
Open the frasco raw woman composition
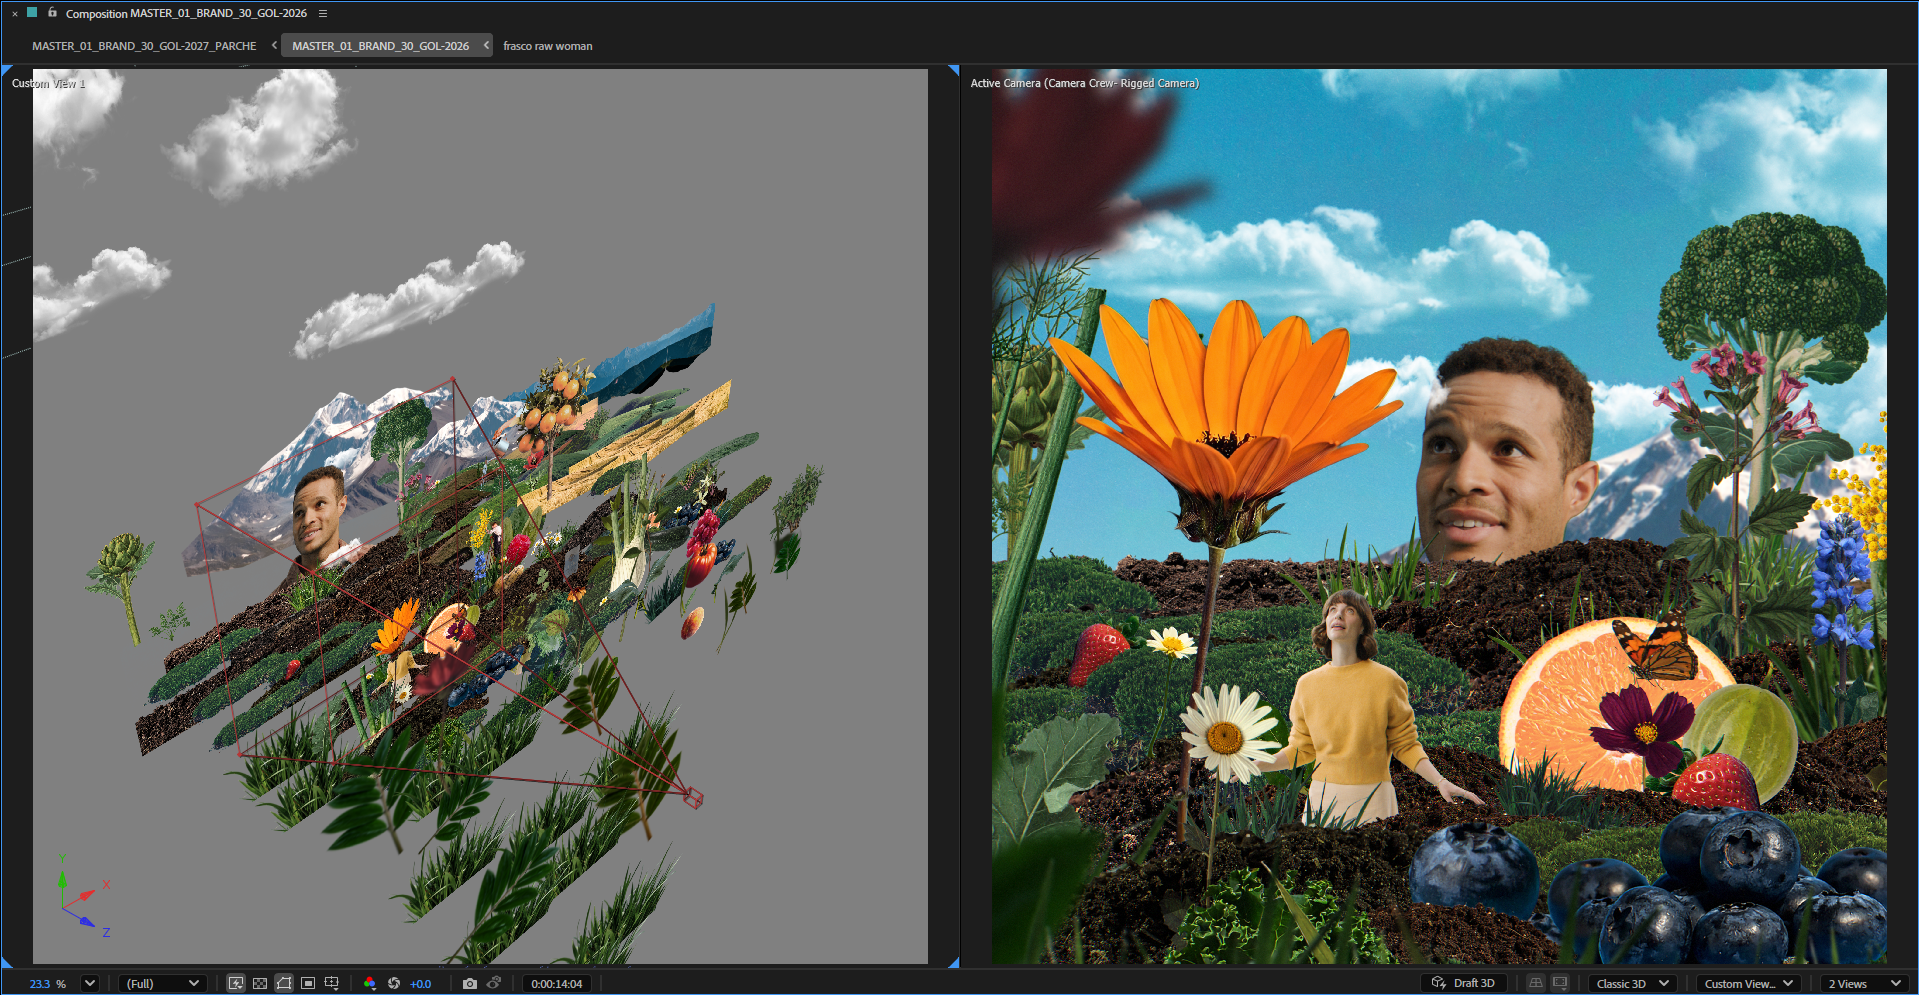point(547,46)
